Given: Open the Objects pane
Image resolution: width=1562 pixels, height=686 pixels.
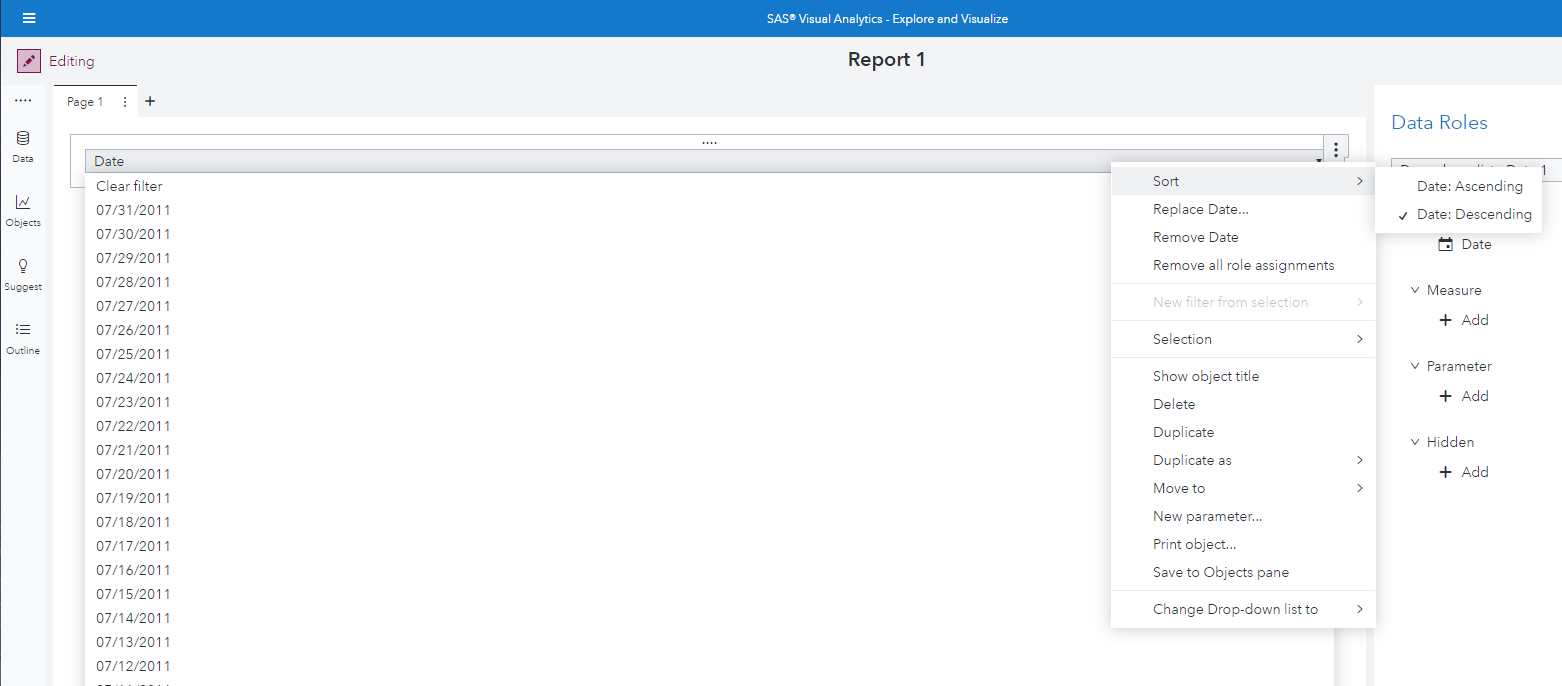Looking at the screenshot, I should [22, 210].
